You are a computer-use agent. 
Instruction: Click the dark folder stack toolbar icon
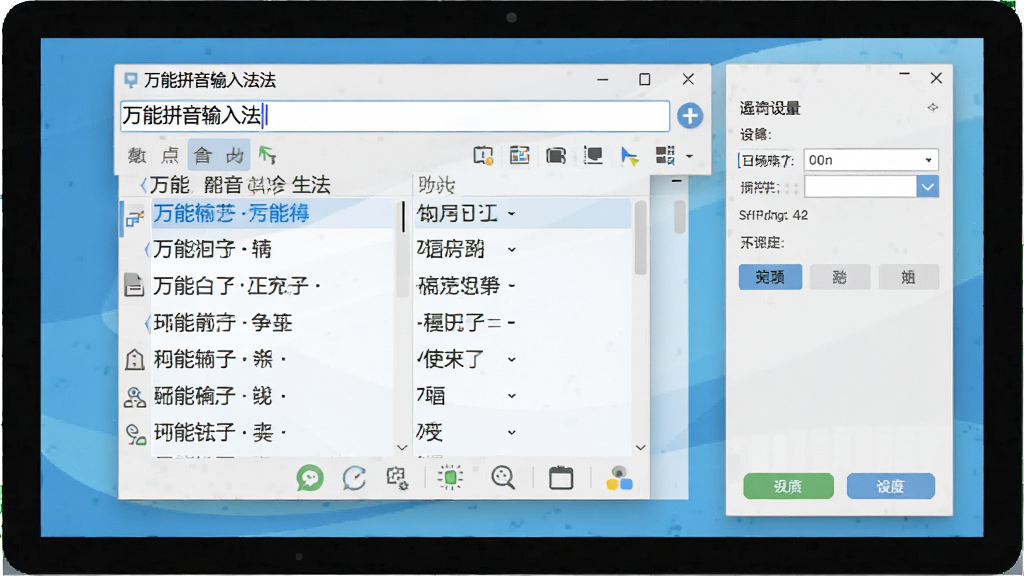click(x=556, y=155)
